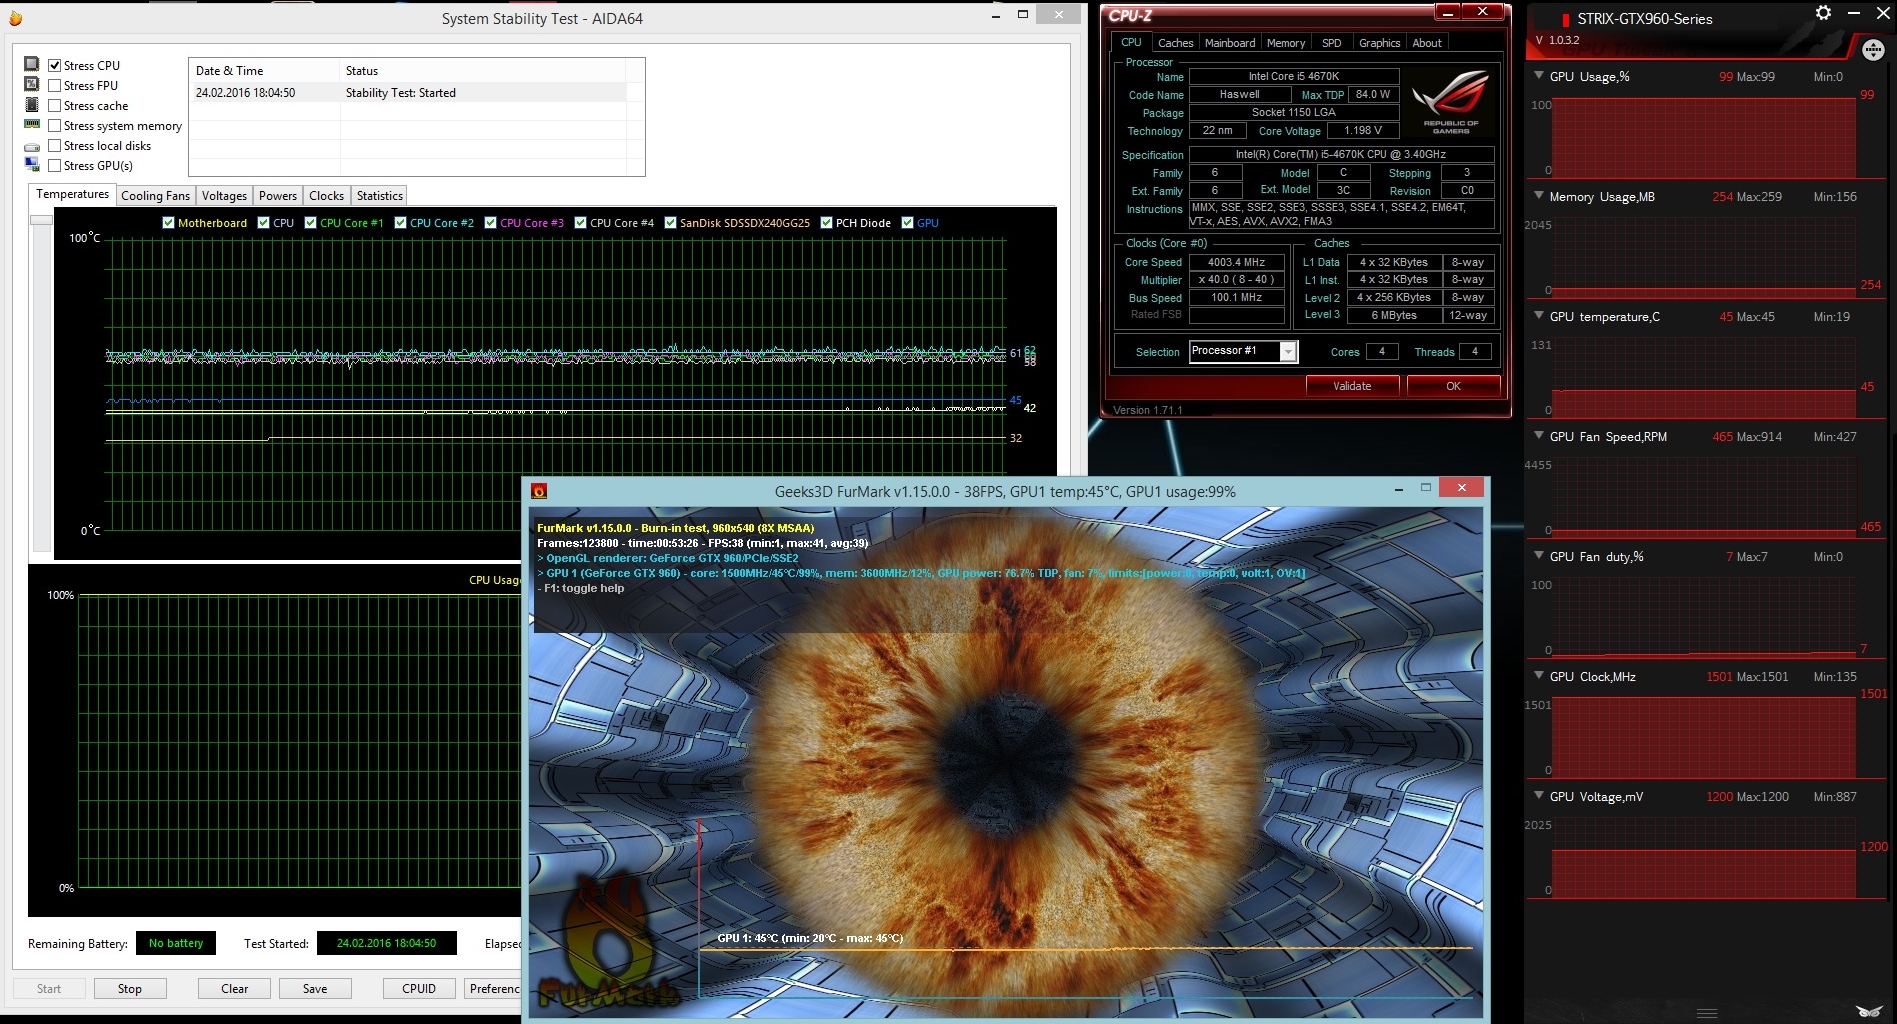Image resolution: width=1897 pixels, height=1024 pixels.
Task: Click OK in the CPU-Z window
Action: click(1453, 386)
